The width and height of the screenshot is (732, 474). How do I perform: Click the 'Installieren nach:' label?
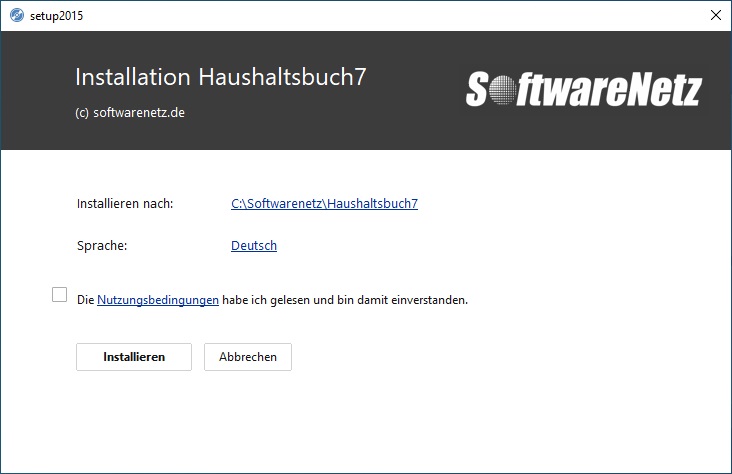(x=125, y=203)
